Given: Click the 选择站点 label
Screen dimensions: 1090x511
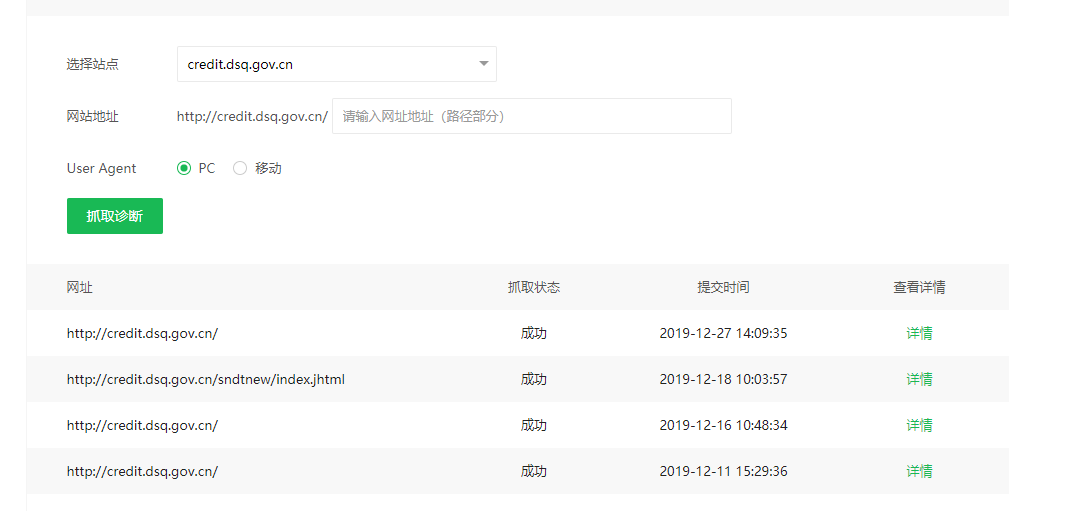Looking at the screenshot, I should (x=92, y=64).
